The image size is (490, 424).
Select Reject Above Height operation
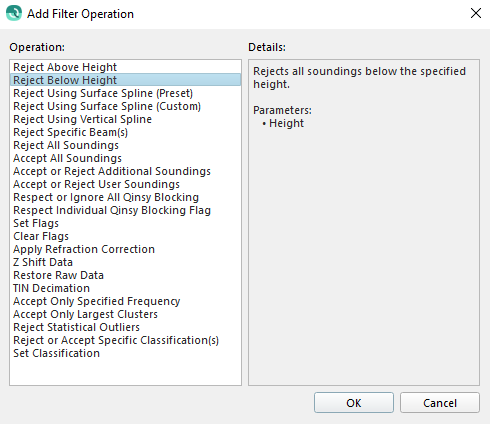click(125, 67)
